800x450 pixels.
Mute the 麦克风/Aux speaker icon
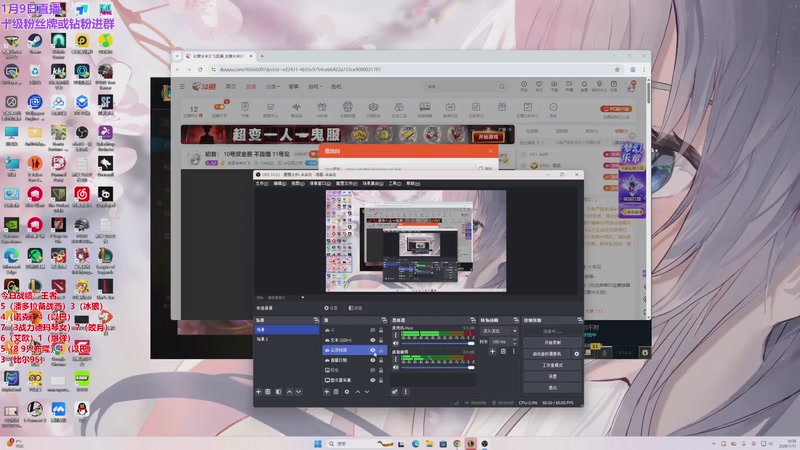(395, 343)
